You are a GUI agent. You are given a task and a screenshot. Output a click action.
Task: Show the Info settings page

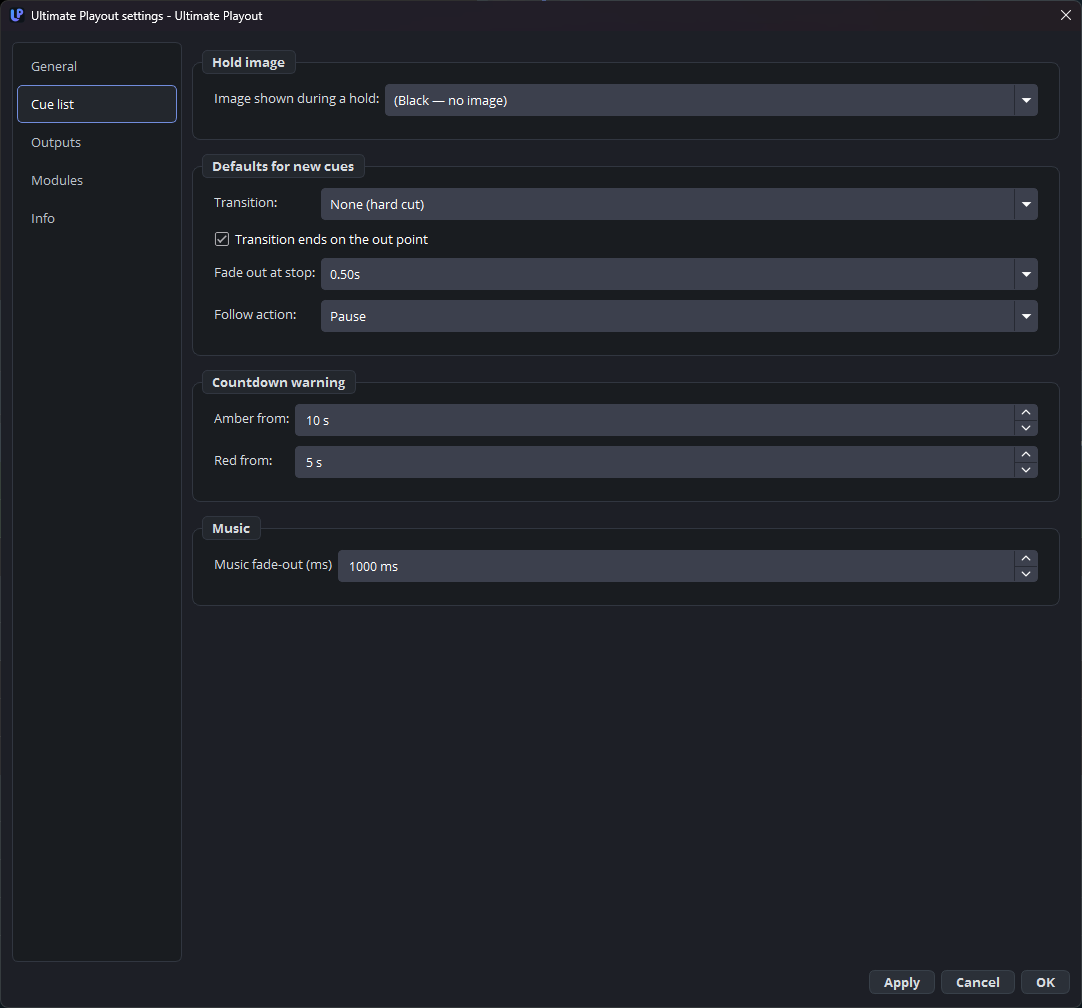pos(97,218)
